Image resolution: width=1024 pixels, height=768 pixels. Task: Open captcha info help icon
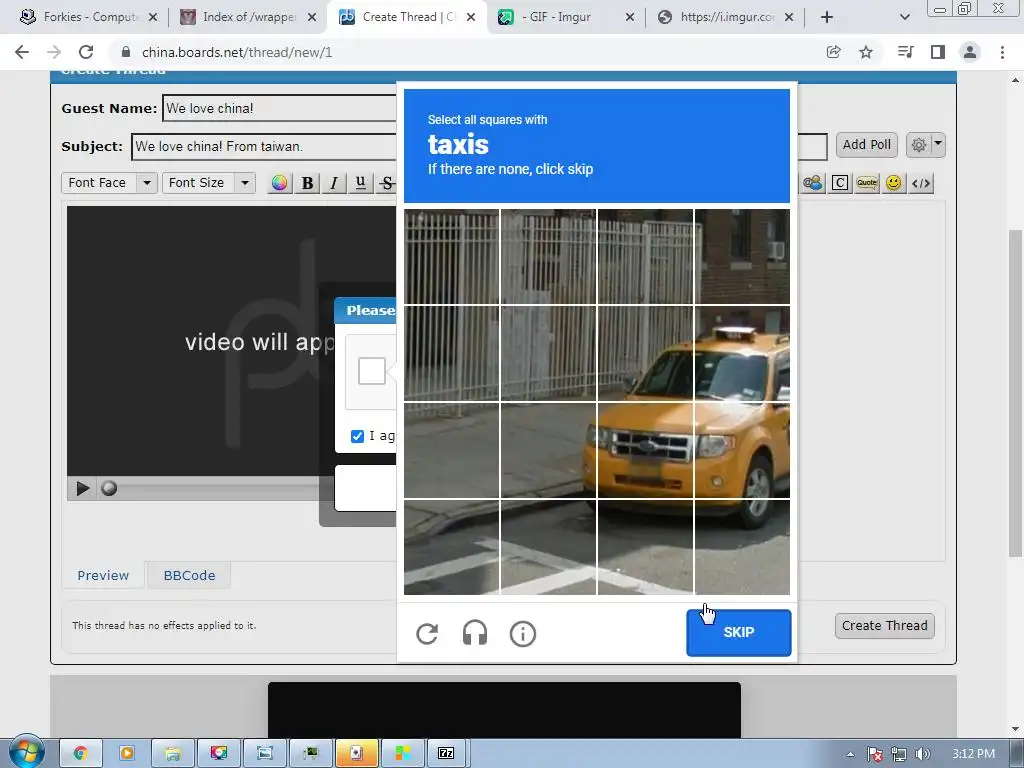pos(522,633)
